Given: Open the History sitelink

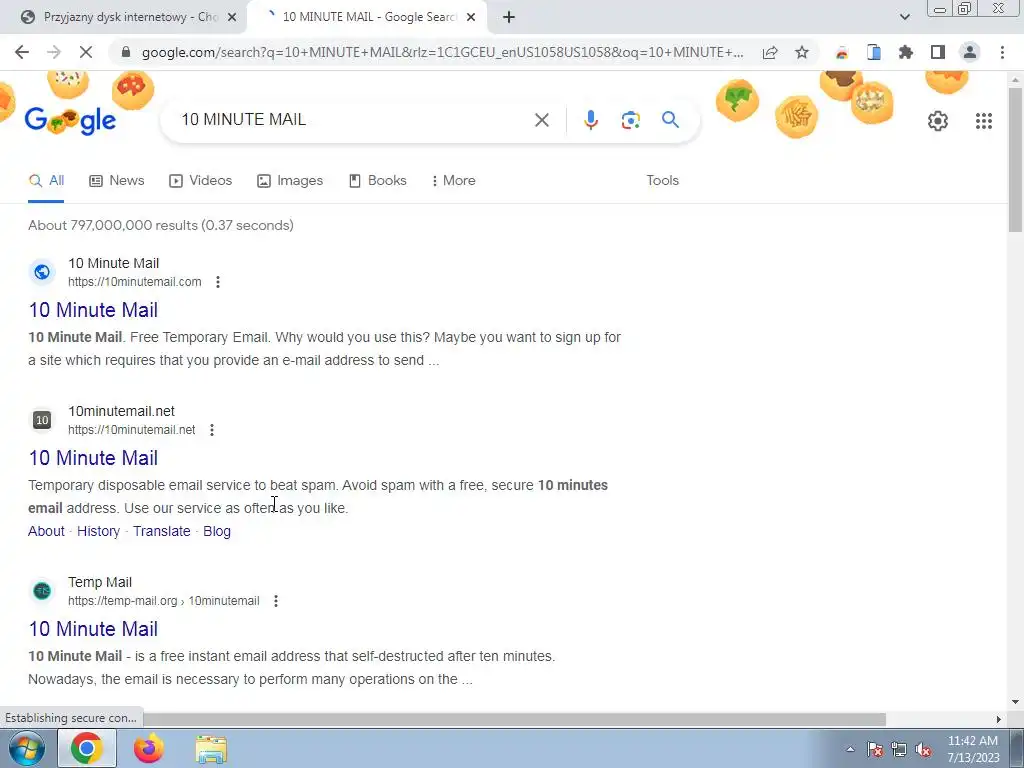Looking at the screenshot, I should click(99, 532).
